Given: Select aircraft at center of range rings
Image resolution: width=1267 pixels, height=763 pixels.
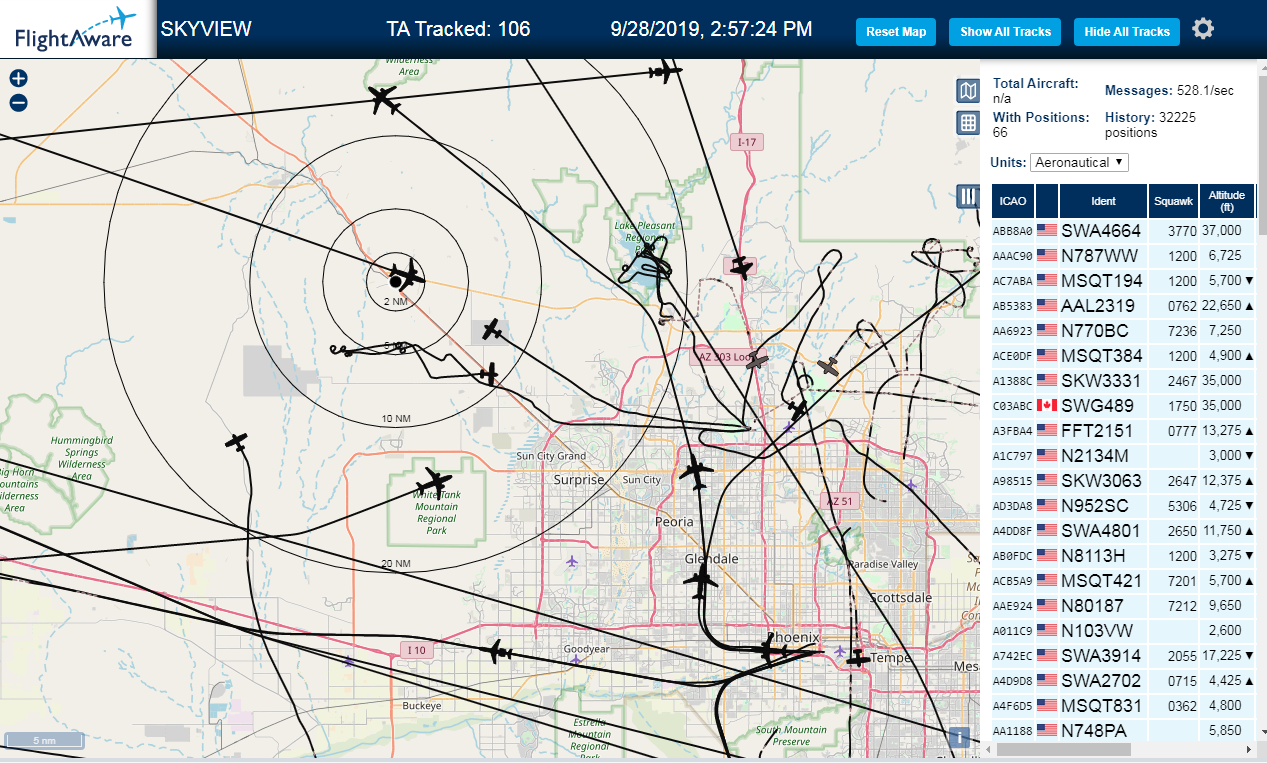Looking at the screenshot, I should (x=406, y=274).
